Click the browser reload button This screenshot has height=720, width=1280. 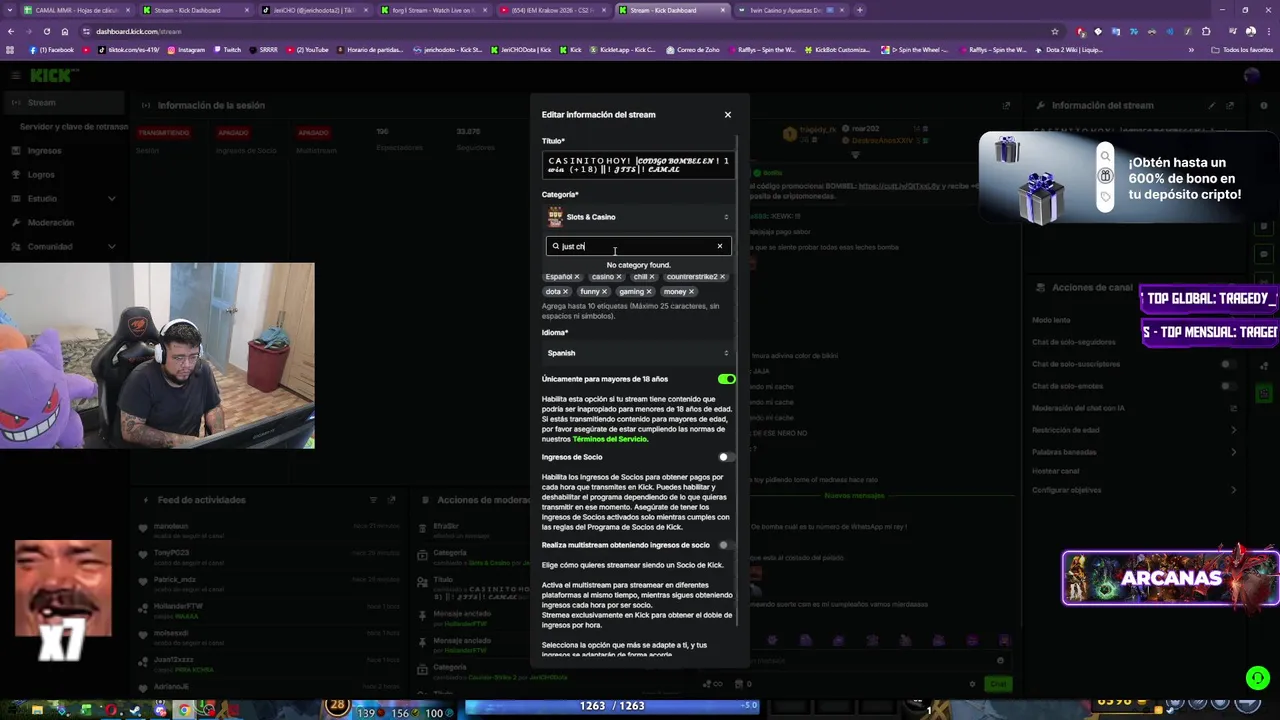[47, 31]
